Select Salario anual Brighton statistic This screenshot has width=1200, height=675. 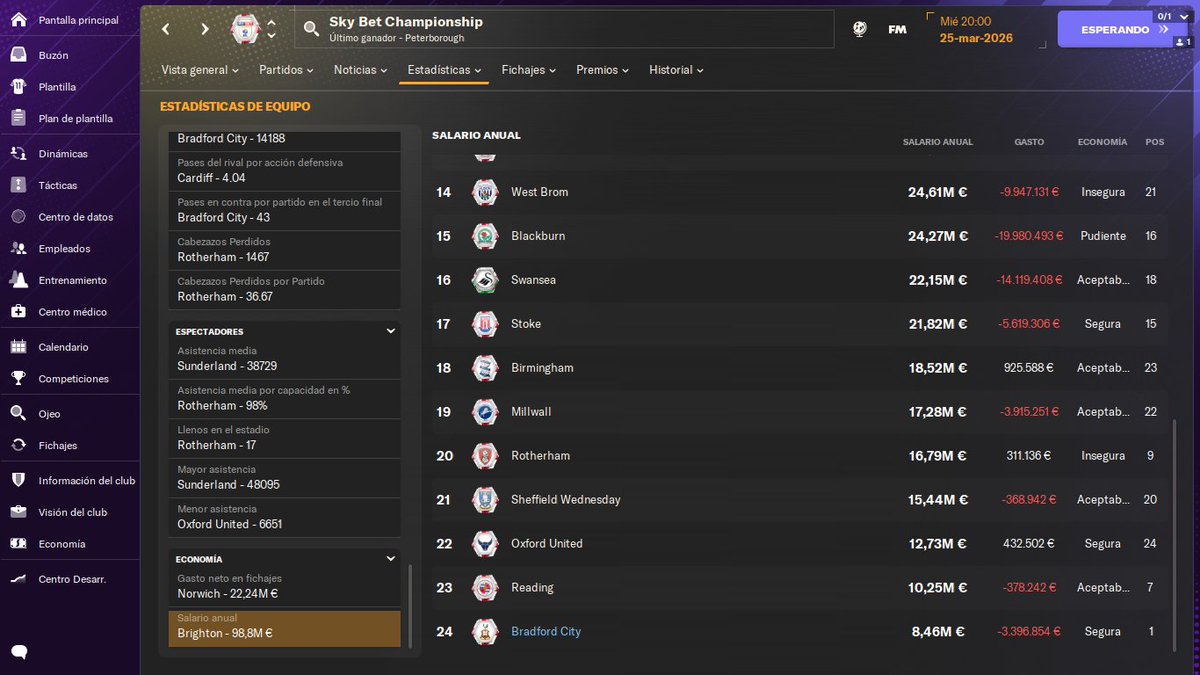tap(285, 627)
